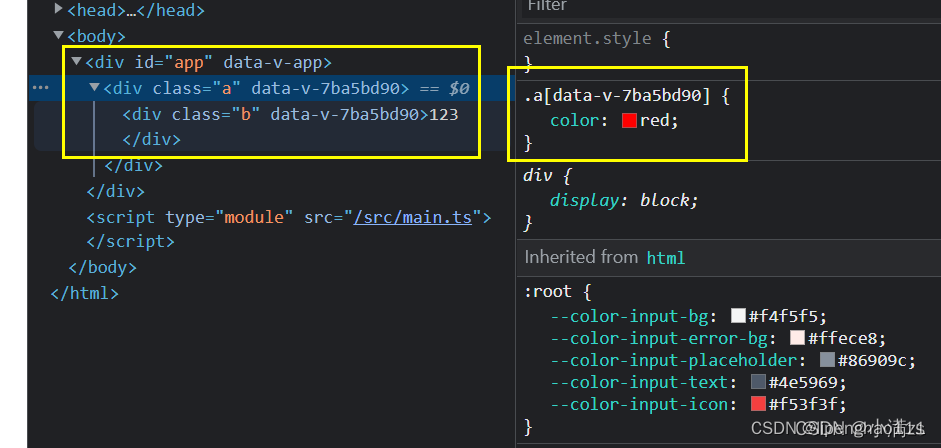The image size is (941, 448).
Task: Select the script type="module" element
Action: coord(289,217)
